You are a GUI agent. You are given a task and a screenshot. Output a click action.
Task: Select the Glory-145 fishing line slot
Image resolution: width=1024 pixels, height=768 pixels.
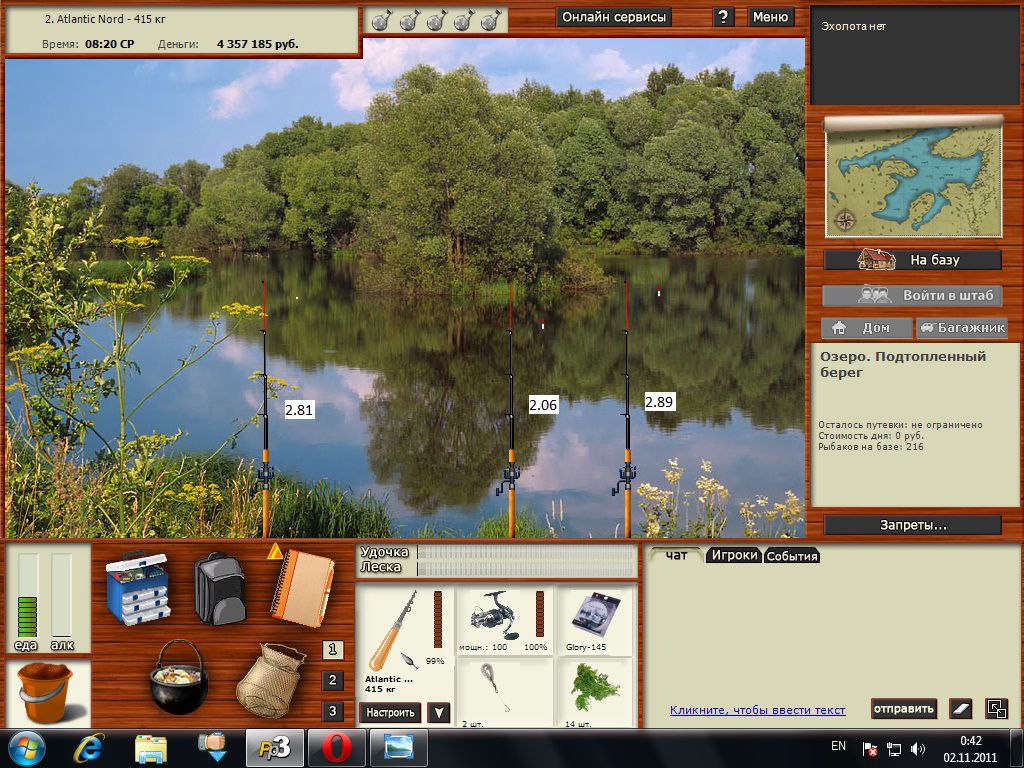click(594, 620)
